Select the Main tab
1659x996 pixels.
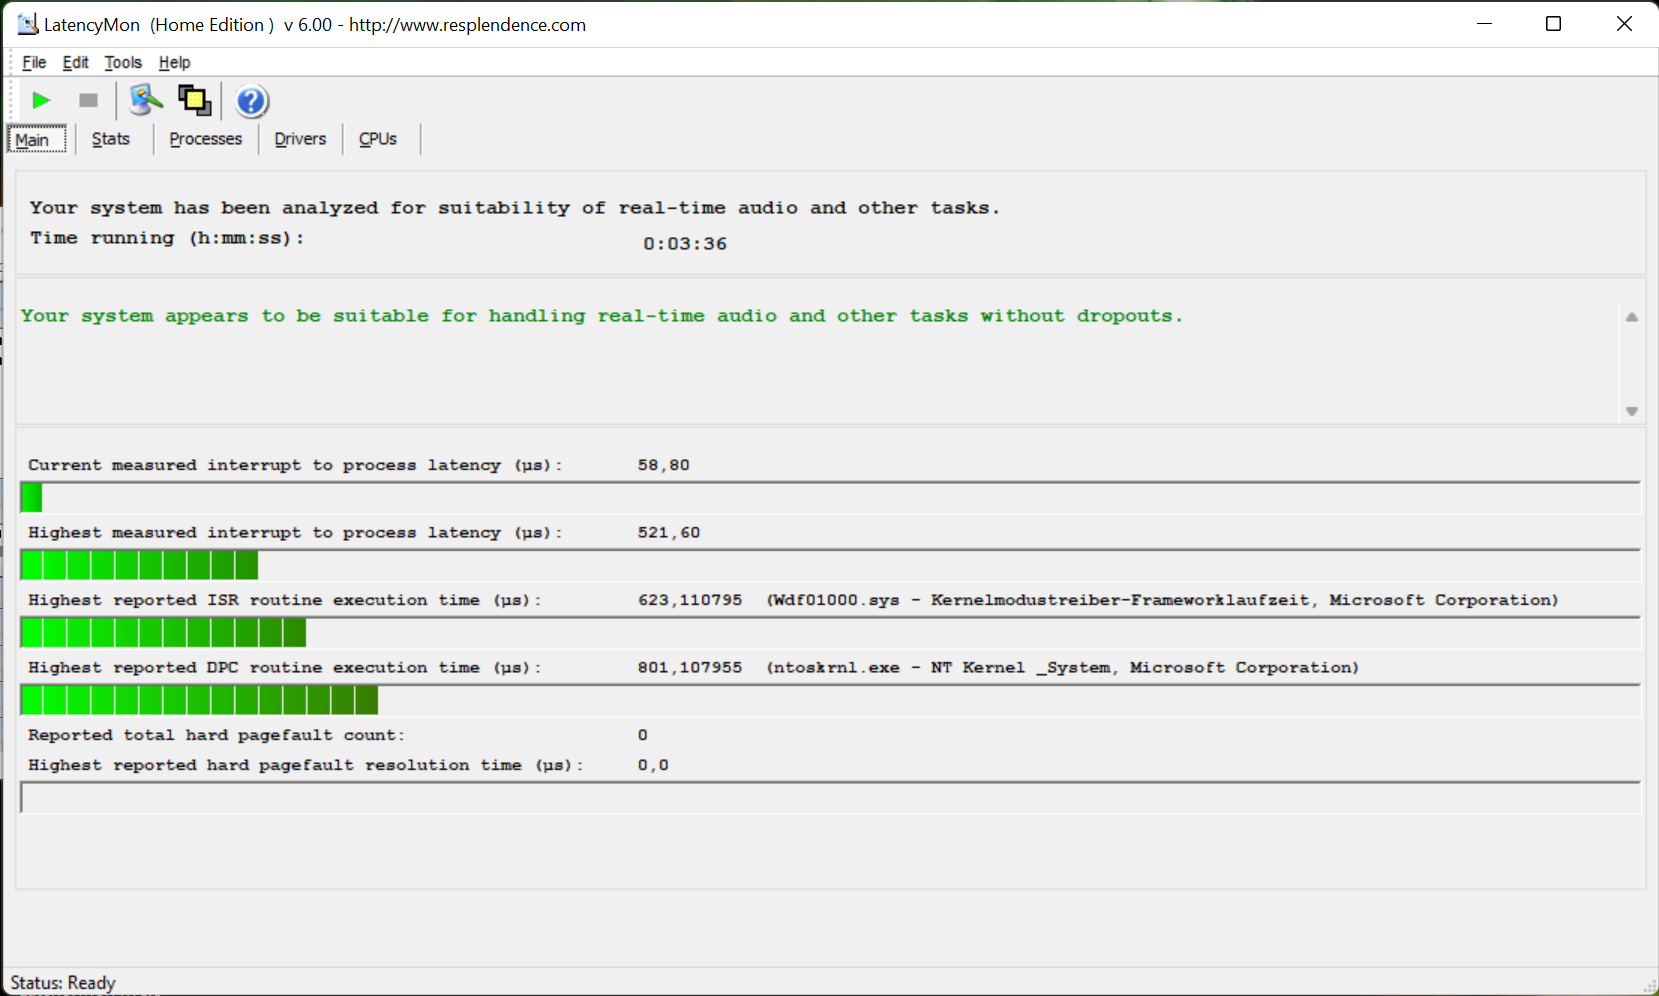click(33, 140)
